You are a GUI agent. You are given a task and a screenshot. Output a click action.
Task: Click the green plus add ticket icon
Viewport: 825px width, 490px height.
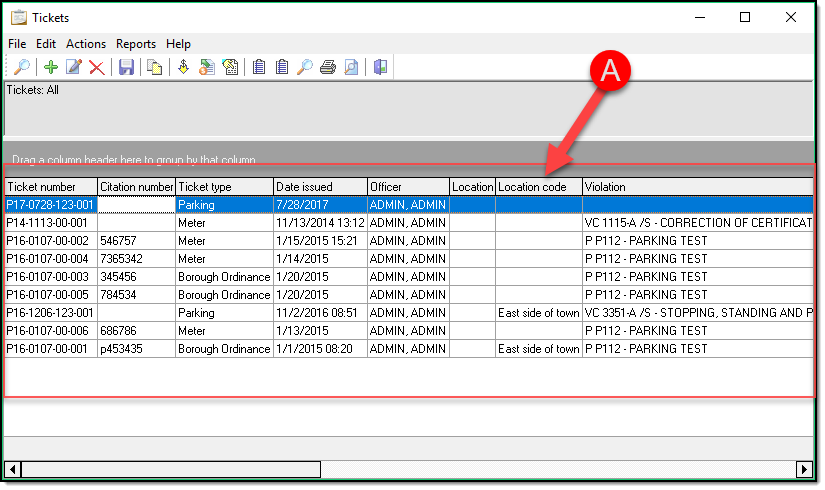pyautogui.click(x=51, y=68)
